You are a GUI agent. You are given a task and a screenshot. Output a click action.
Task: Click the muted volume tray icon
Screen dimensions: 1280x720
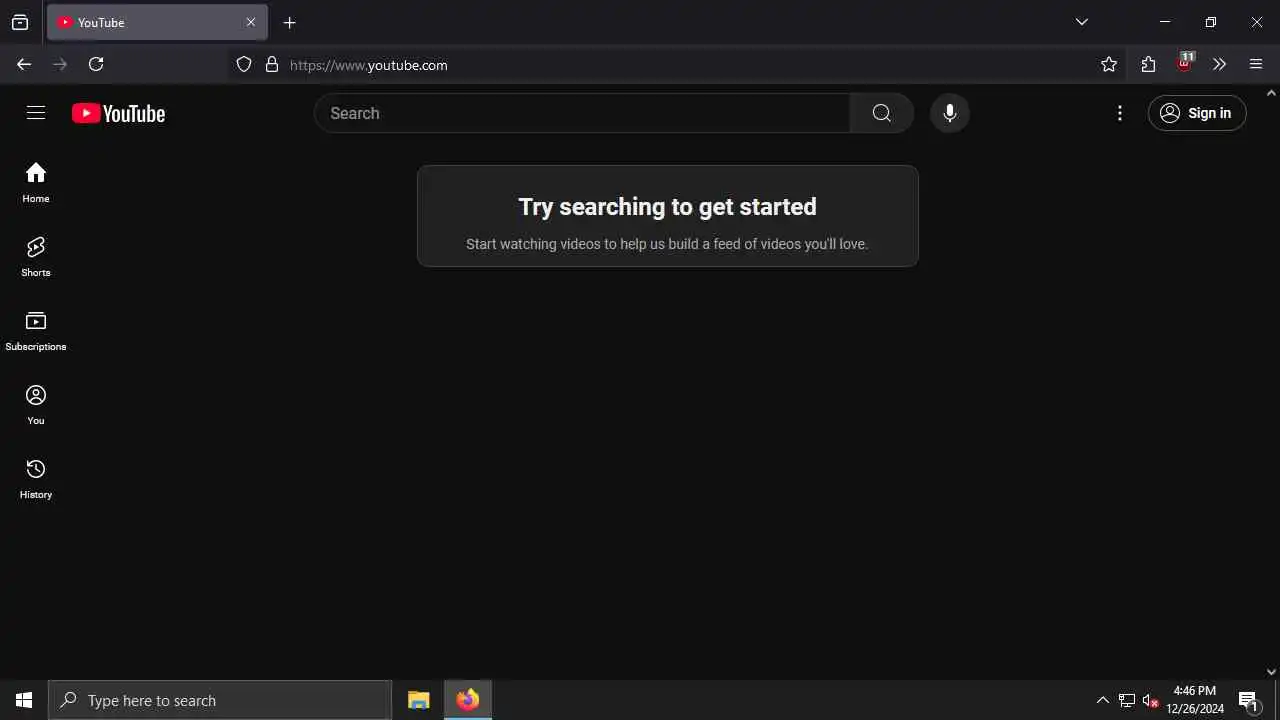pos(1151,700)
